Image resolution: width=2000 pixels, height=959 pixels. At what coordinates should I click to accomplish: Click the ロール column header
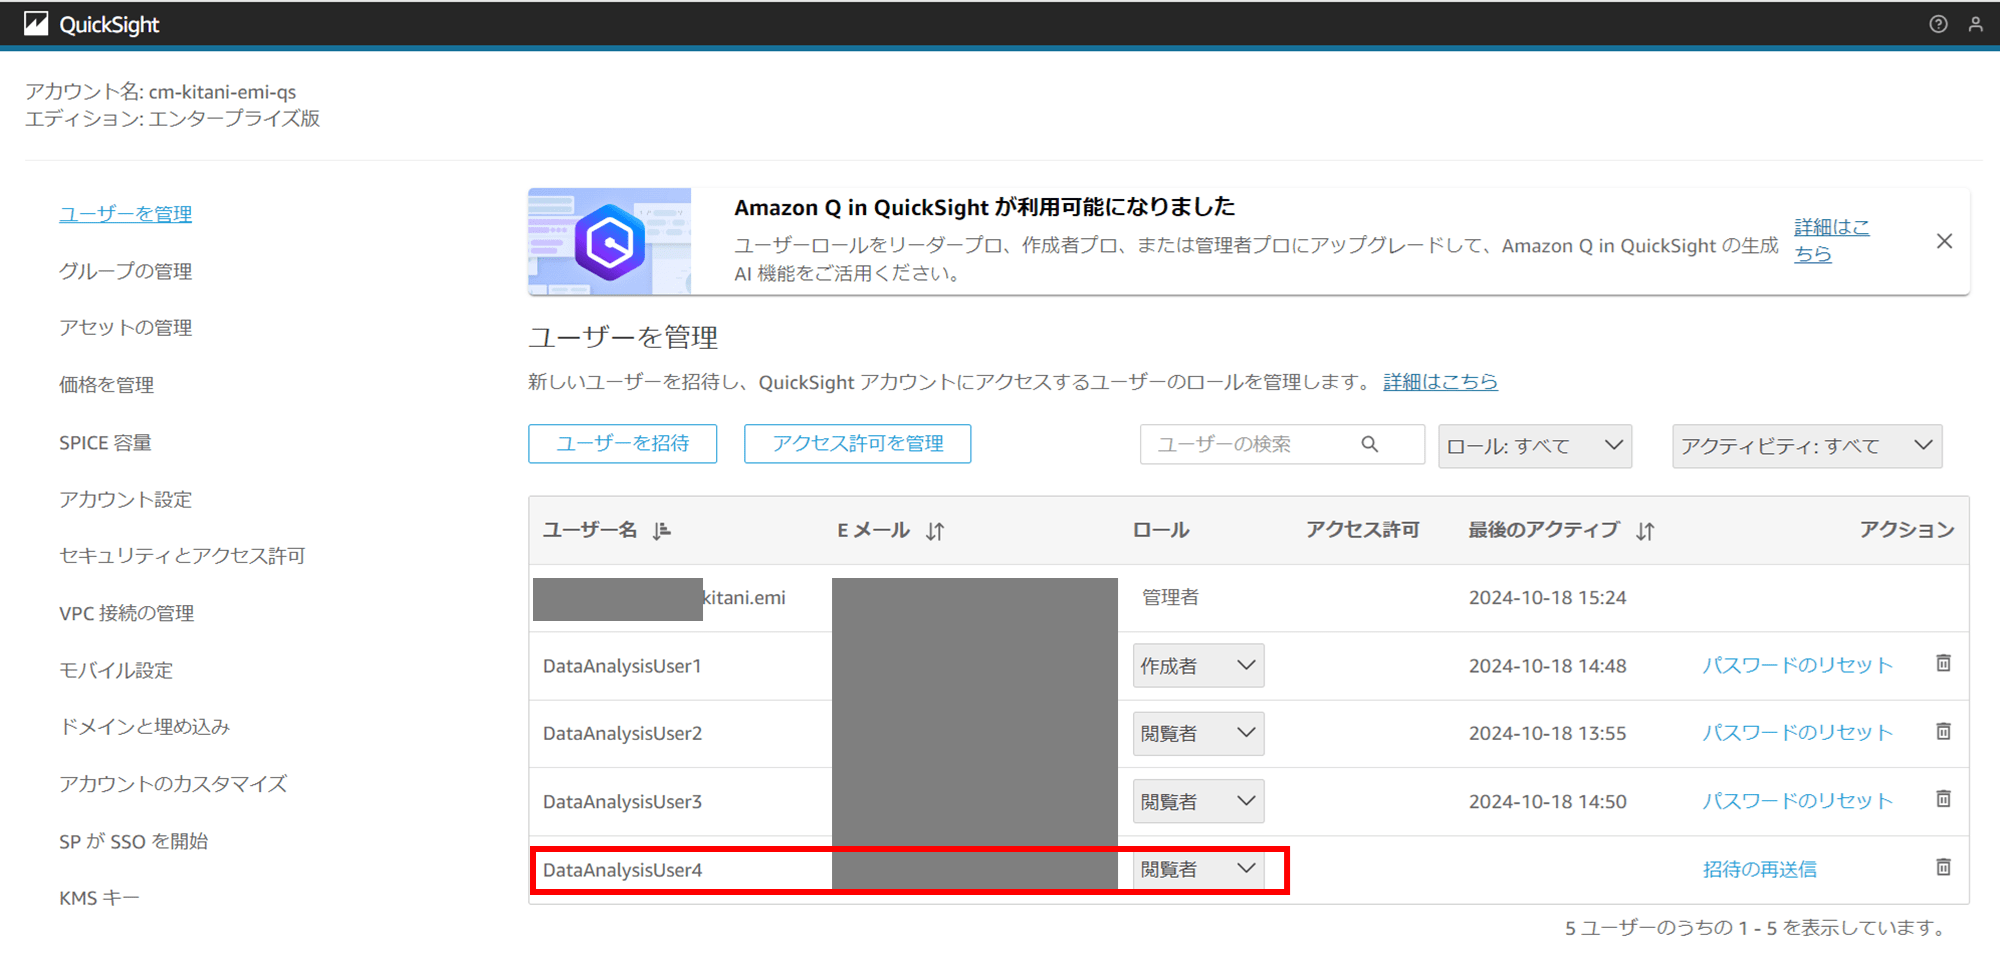pyautogui.click(x=1161, y=530)
